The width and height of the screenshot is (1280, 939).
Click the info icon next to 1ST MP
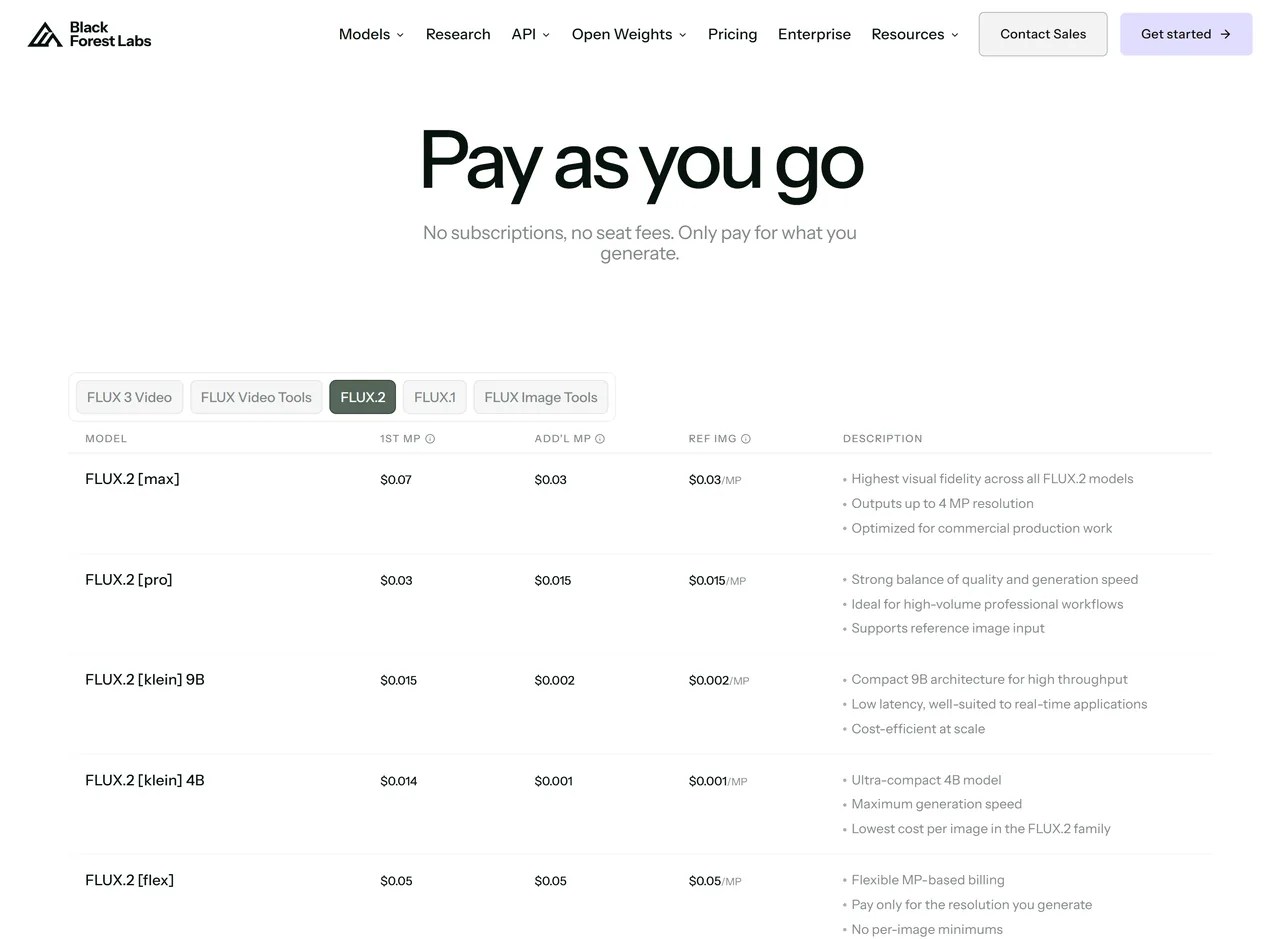click(430, 439)
